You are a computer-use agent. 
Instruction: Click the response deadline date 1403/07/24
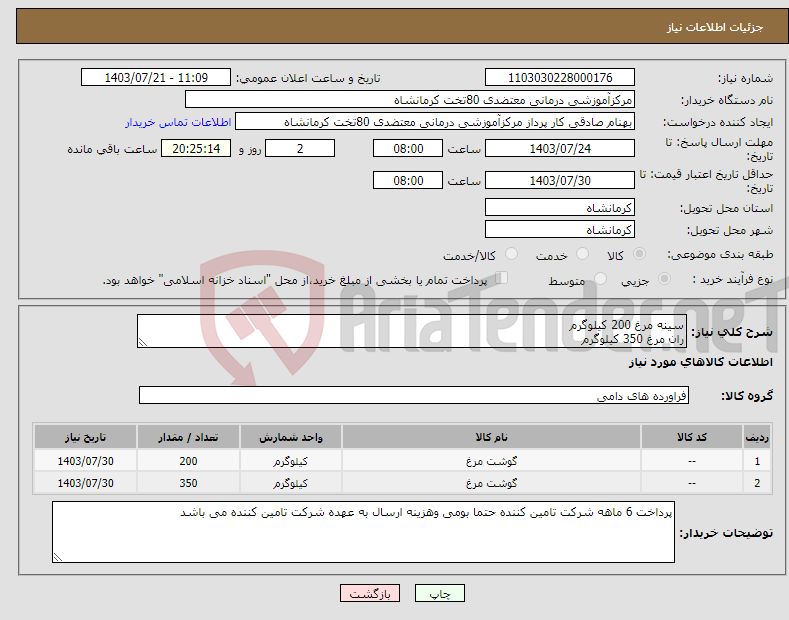click(x=560, y=148)
